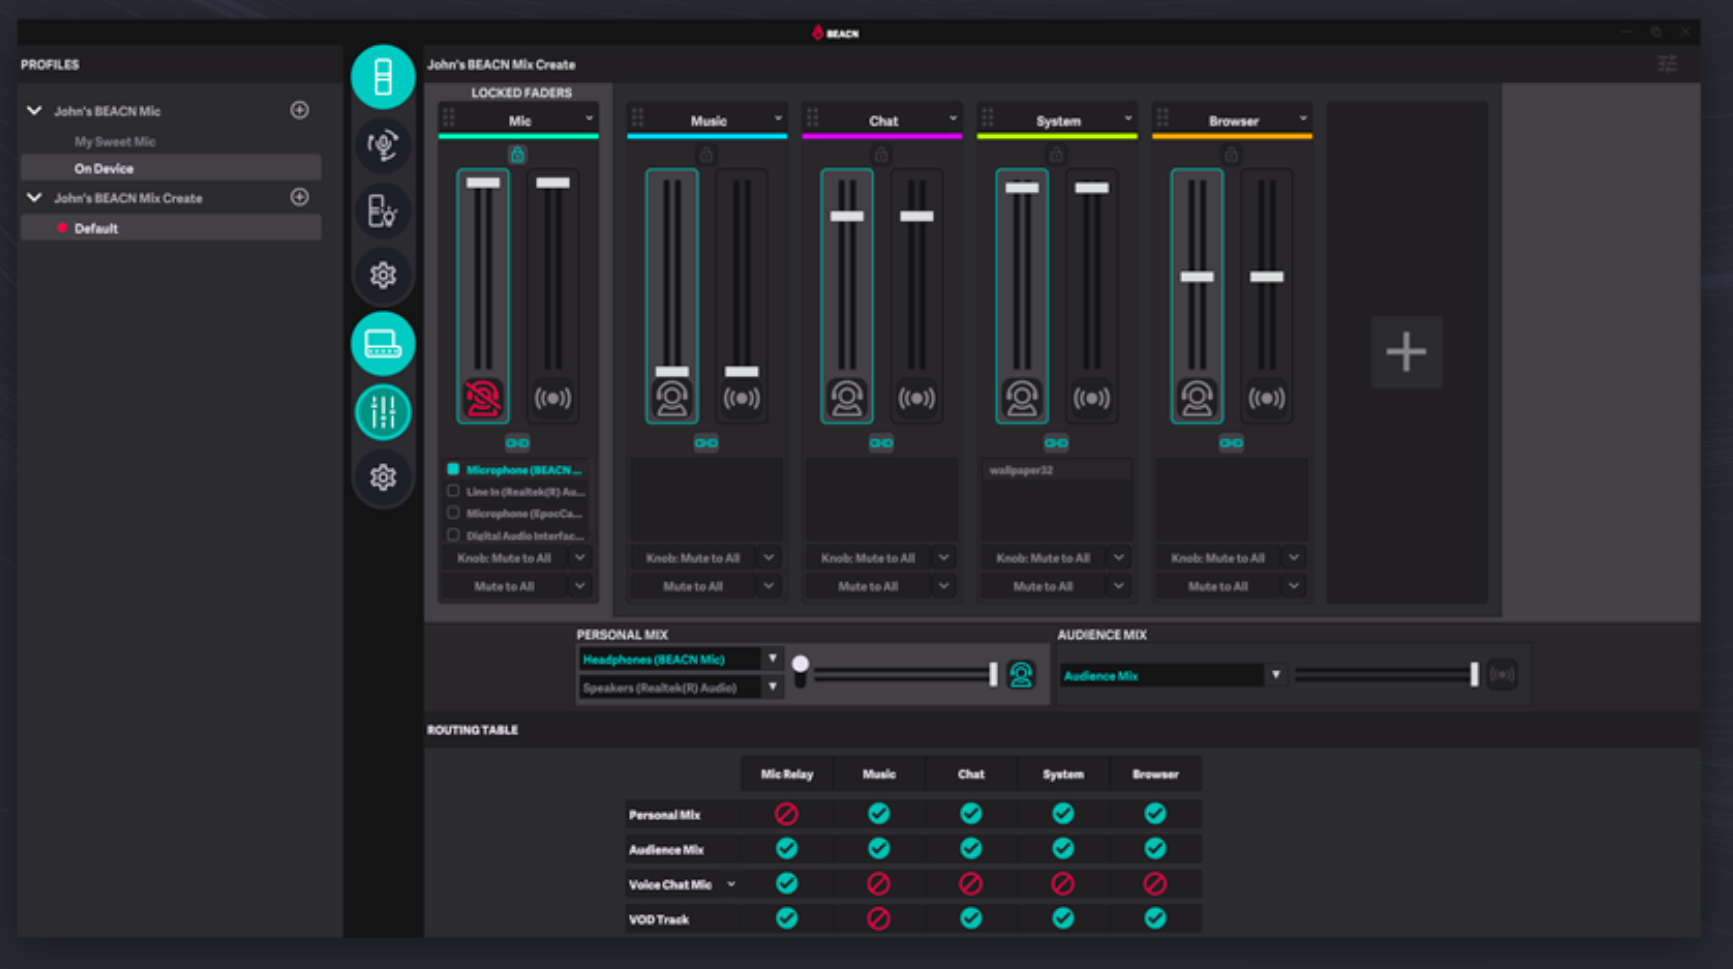The image size is (1733, 969).
Task: Lock the Browser channel fader
Action: point(1231,154)
